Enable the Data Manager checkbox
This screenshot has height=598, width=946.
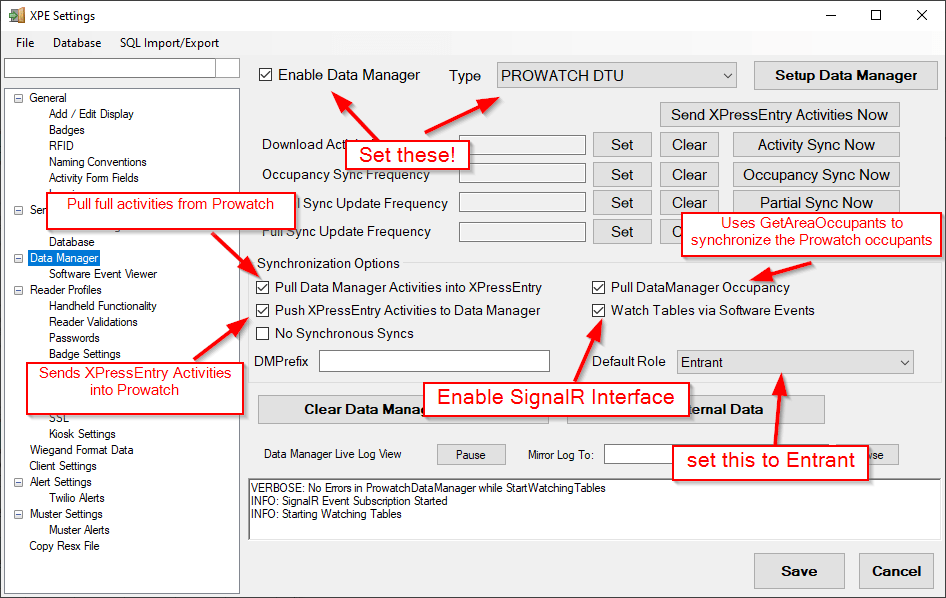coord(265,75)
